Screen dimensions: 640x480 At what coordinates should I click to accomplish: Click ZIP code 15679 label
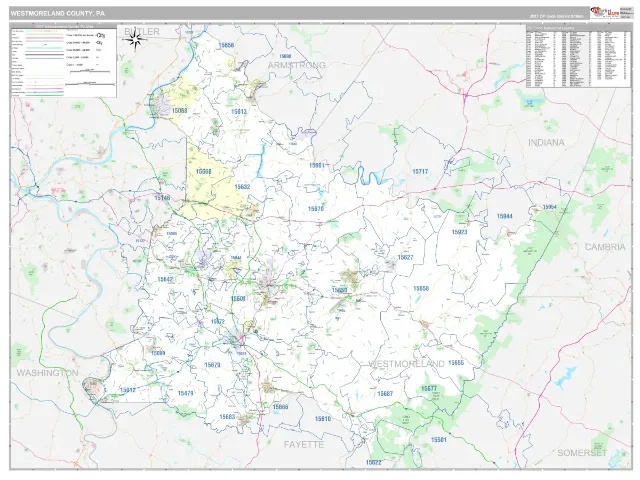(x=212, y=365)
